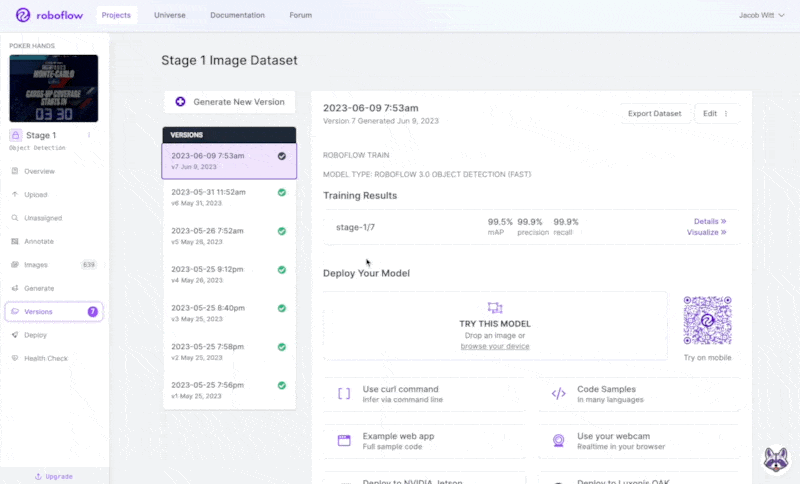This screenshot has width=800, height=484.
Task: Click the Upgrade arrow icon
Action: (x=38, y=476)
